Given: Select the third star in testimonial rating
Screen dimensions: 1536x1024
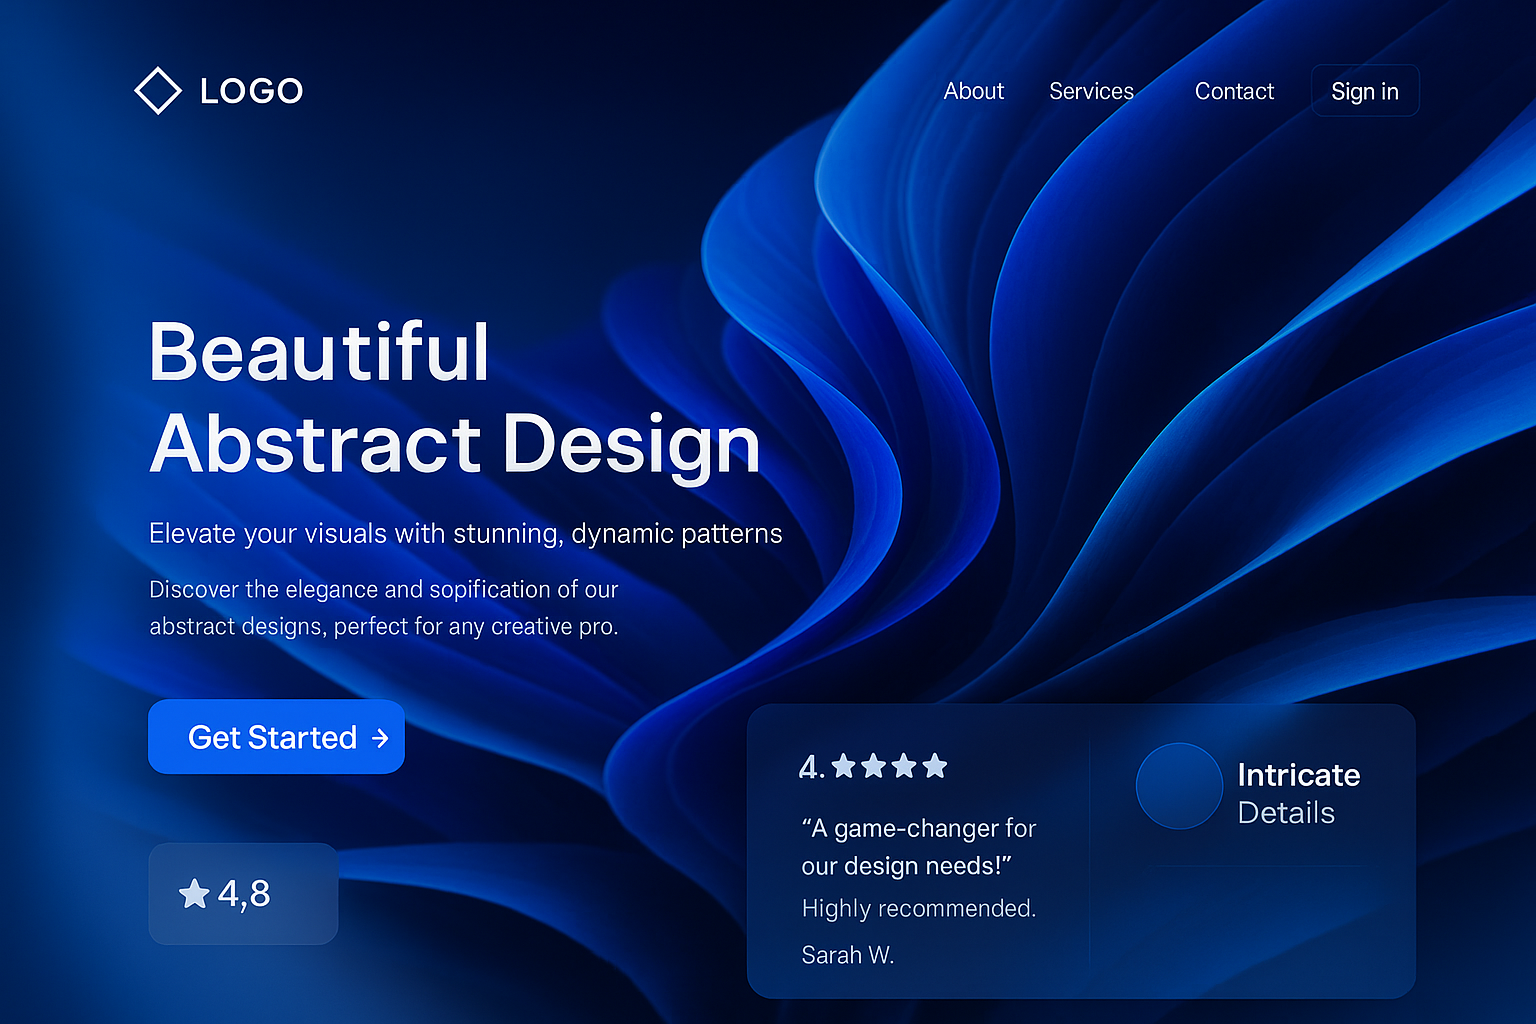Looking at the screenshot, I should click(x=904, y=766).
